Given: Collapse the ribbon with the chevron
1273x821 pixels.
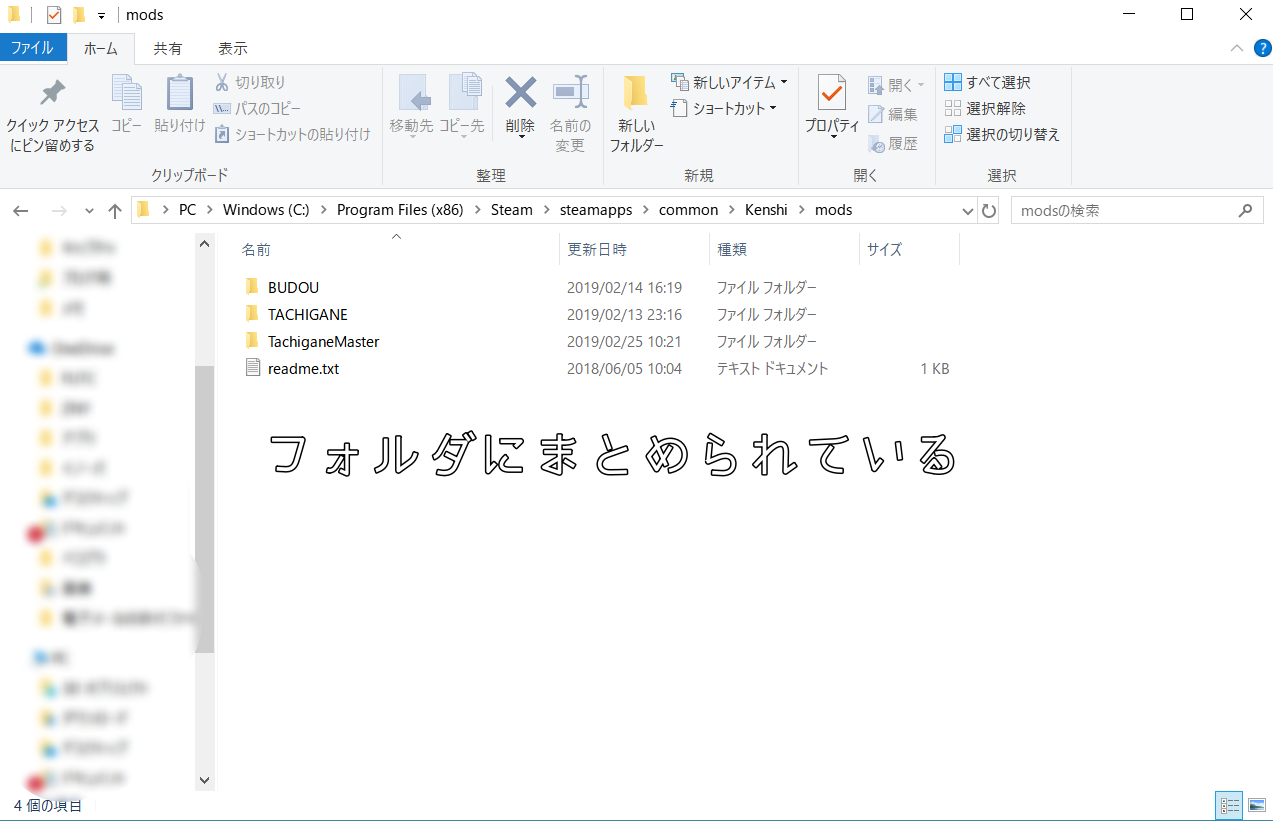Looking at the screenshot, I should (x=1237, y=48).
